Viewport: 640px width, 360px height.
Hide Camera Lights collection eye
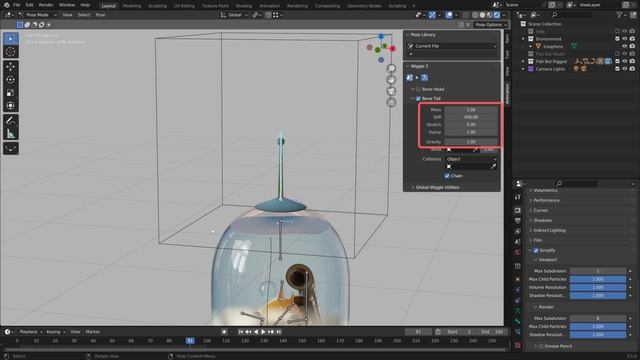624,69
